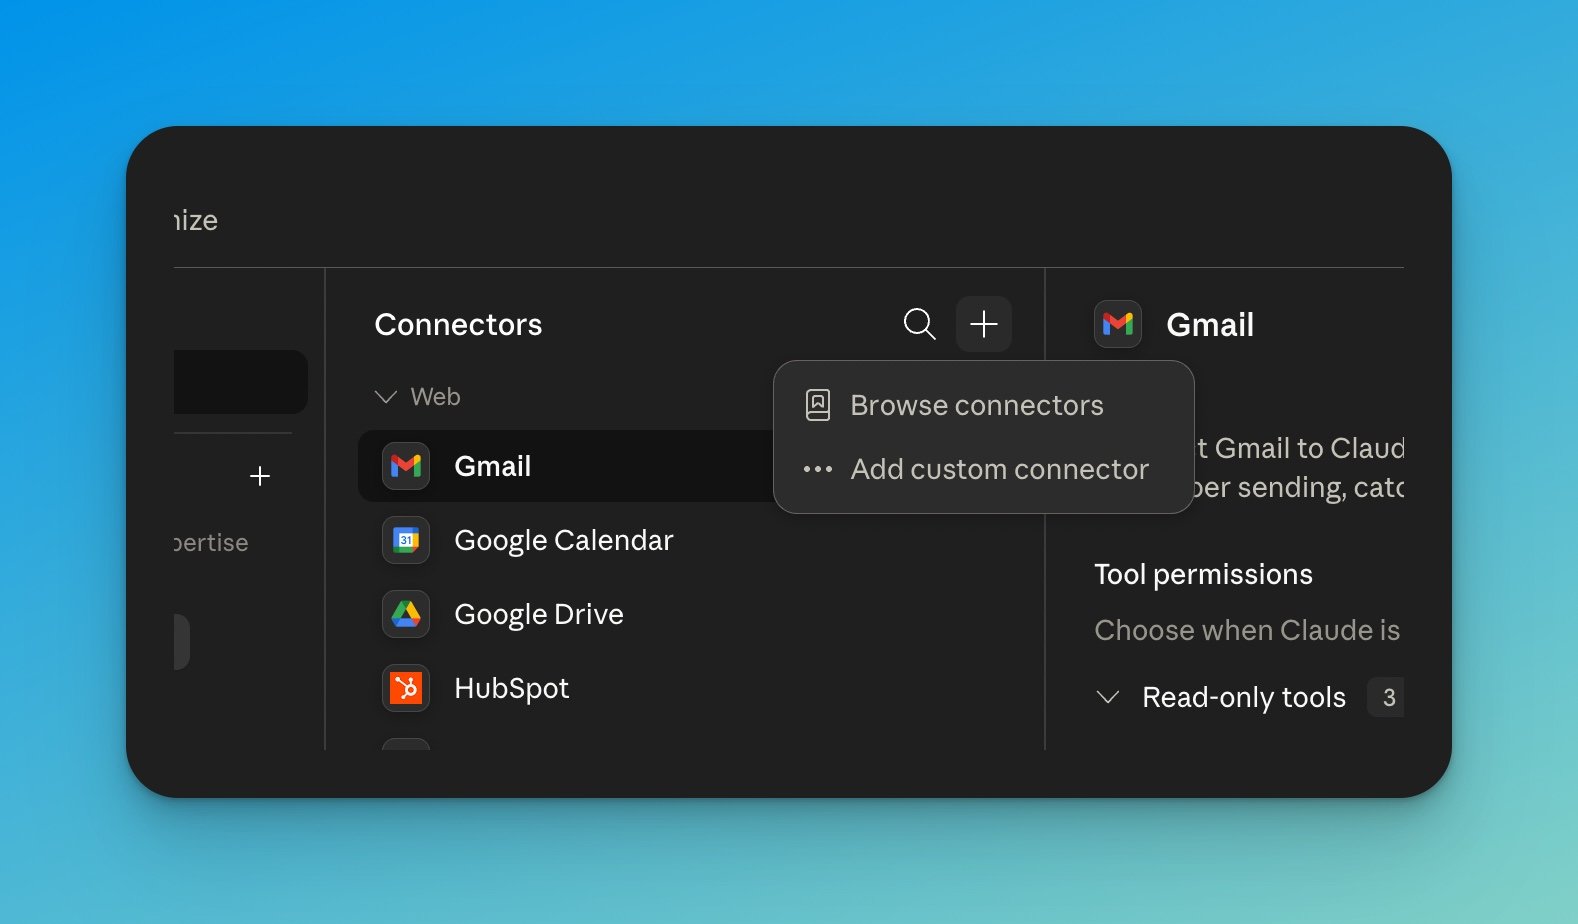Image resolution: width=1578 pixels, height=924 pixels.
Task: Collapse the Web section chevron
Action: point(385,397)
